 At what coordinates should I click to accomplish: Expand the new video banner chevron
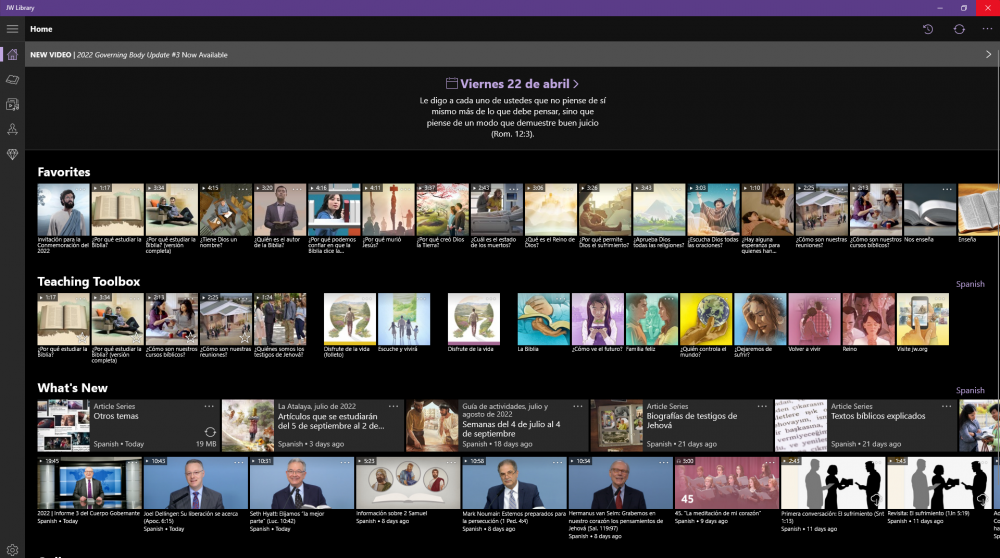[988, 55]
